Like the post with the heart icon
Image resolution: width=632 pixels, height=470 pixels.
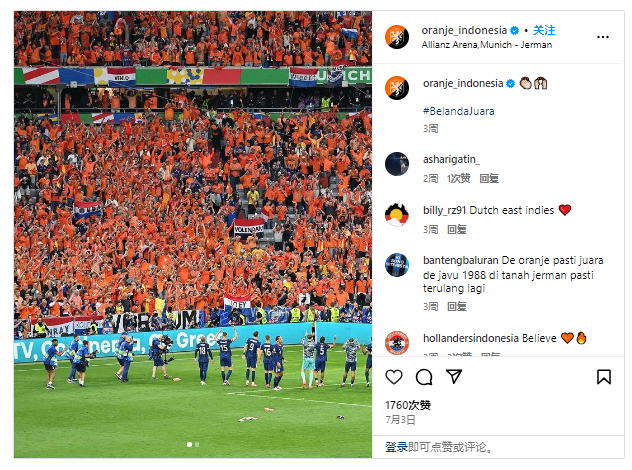[x=394, y=377]
